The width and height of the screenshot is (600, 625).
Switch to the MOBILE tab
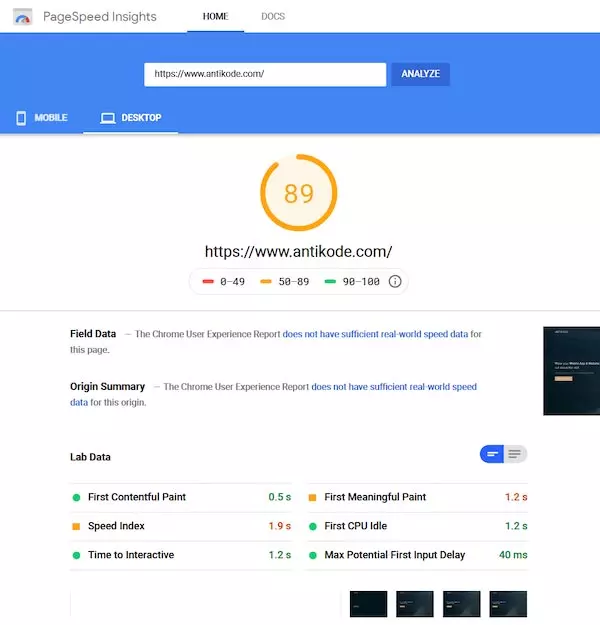[x=41, y=118]
